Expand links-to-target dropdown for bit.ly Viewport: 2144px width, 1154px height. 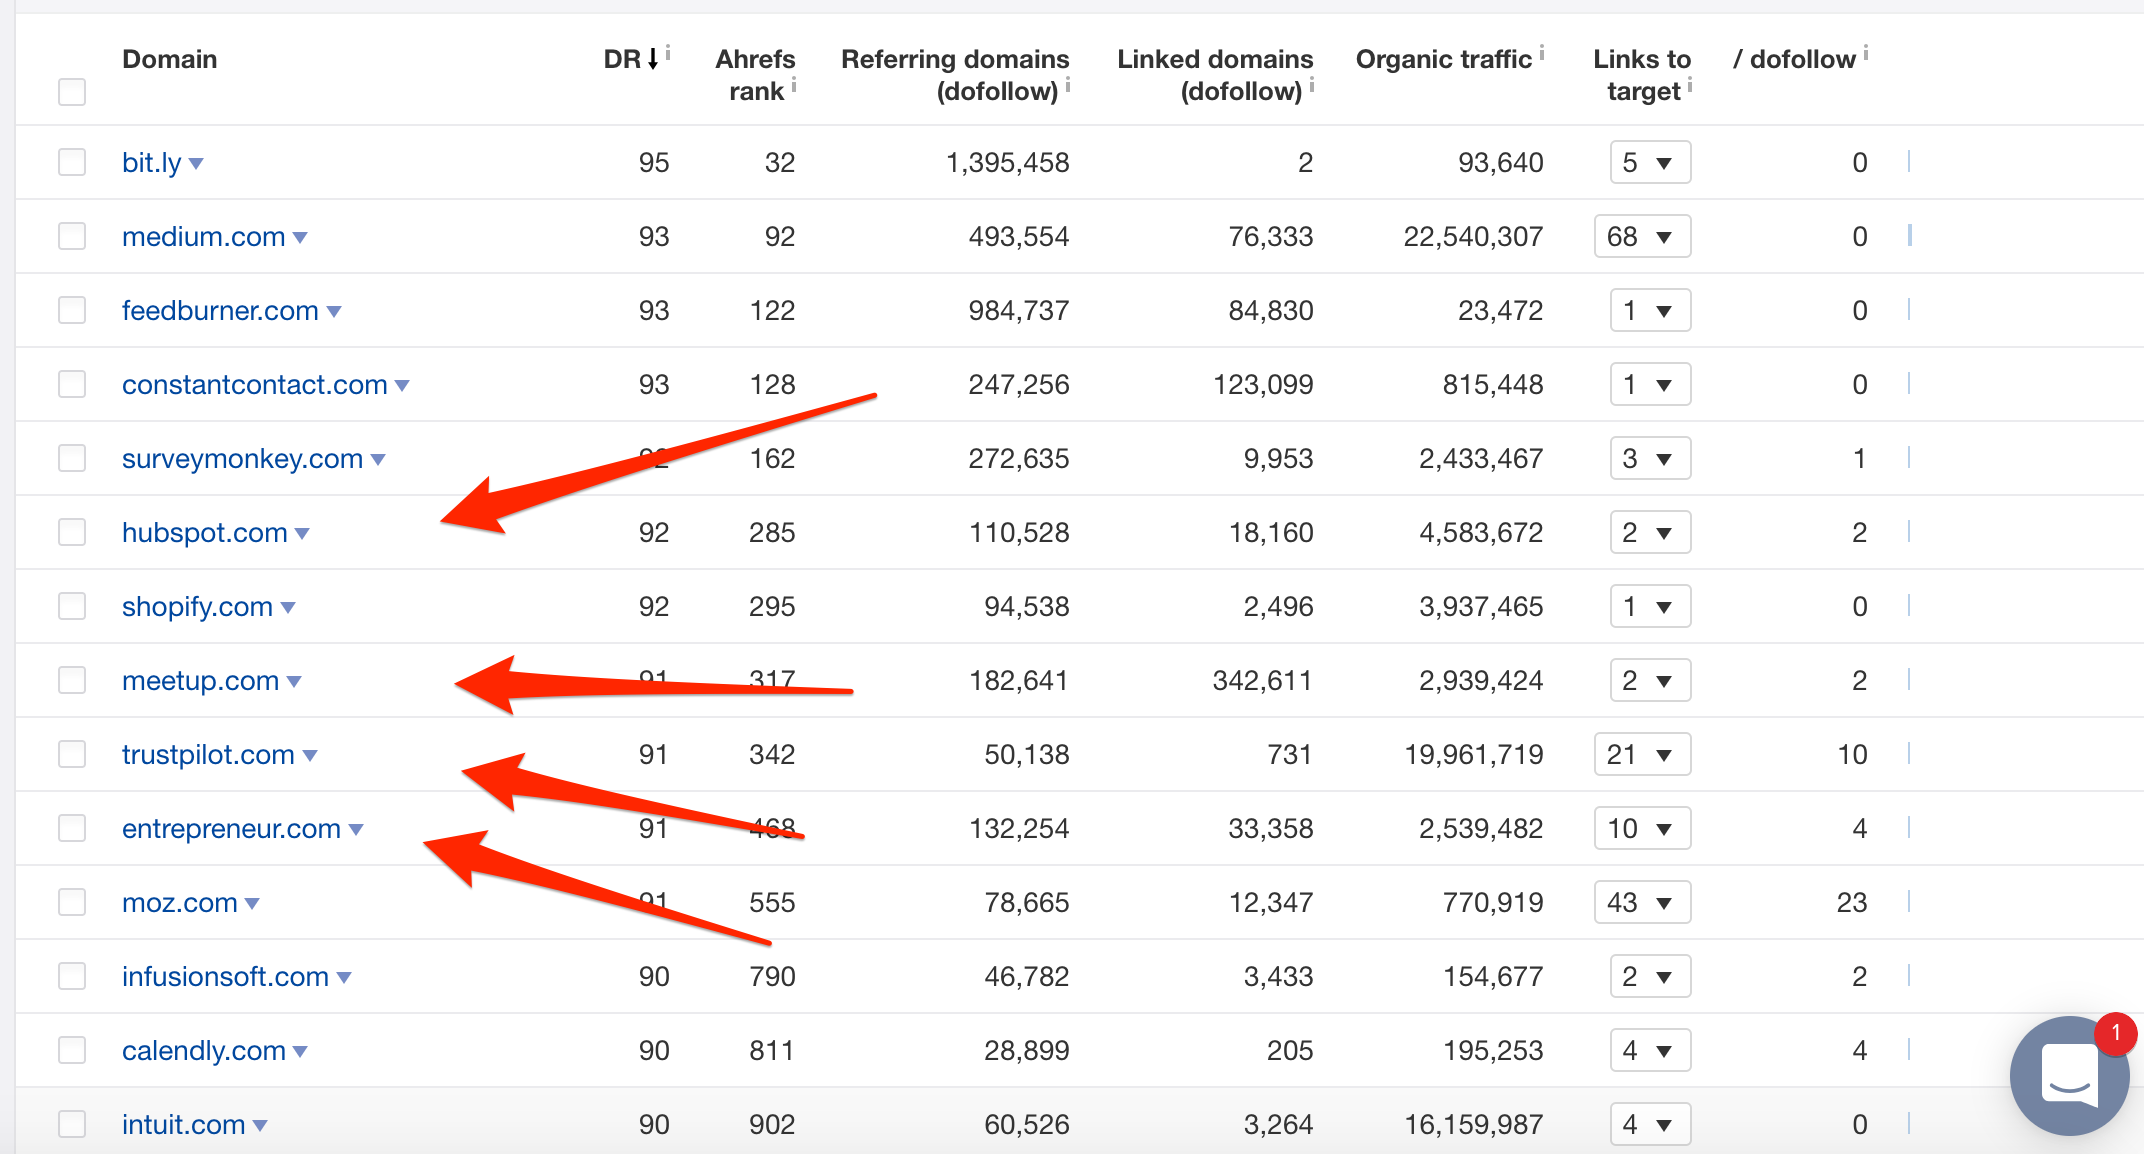coord(1650,162)
